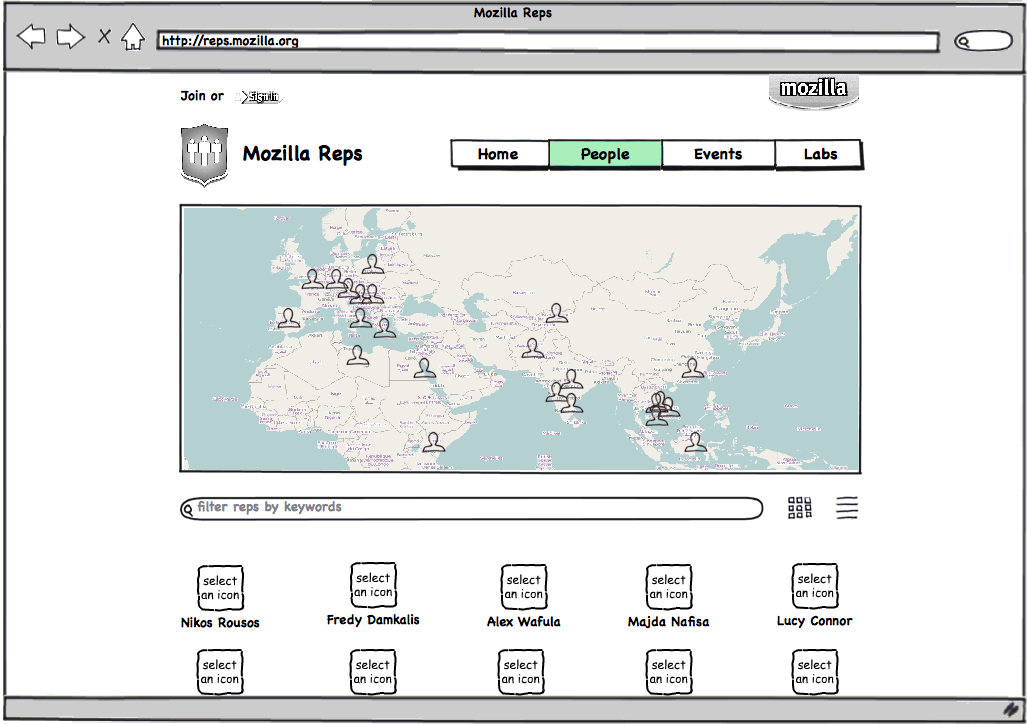Click the Join link
This screenshot has height=724, width=1027.
pos(193,96)
